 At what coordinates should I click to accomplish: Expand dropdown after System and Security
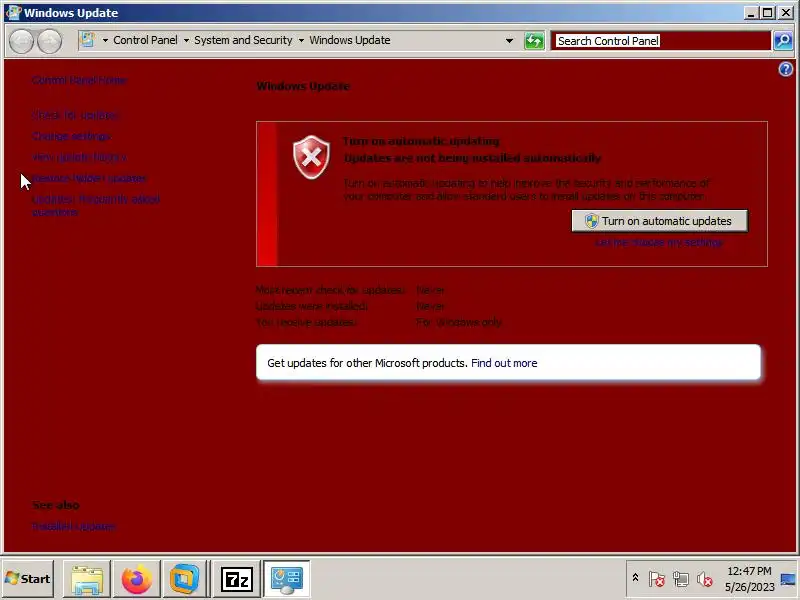point(301,40)
